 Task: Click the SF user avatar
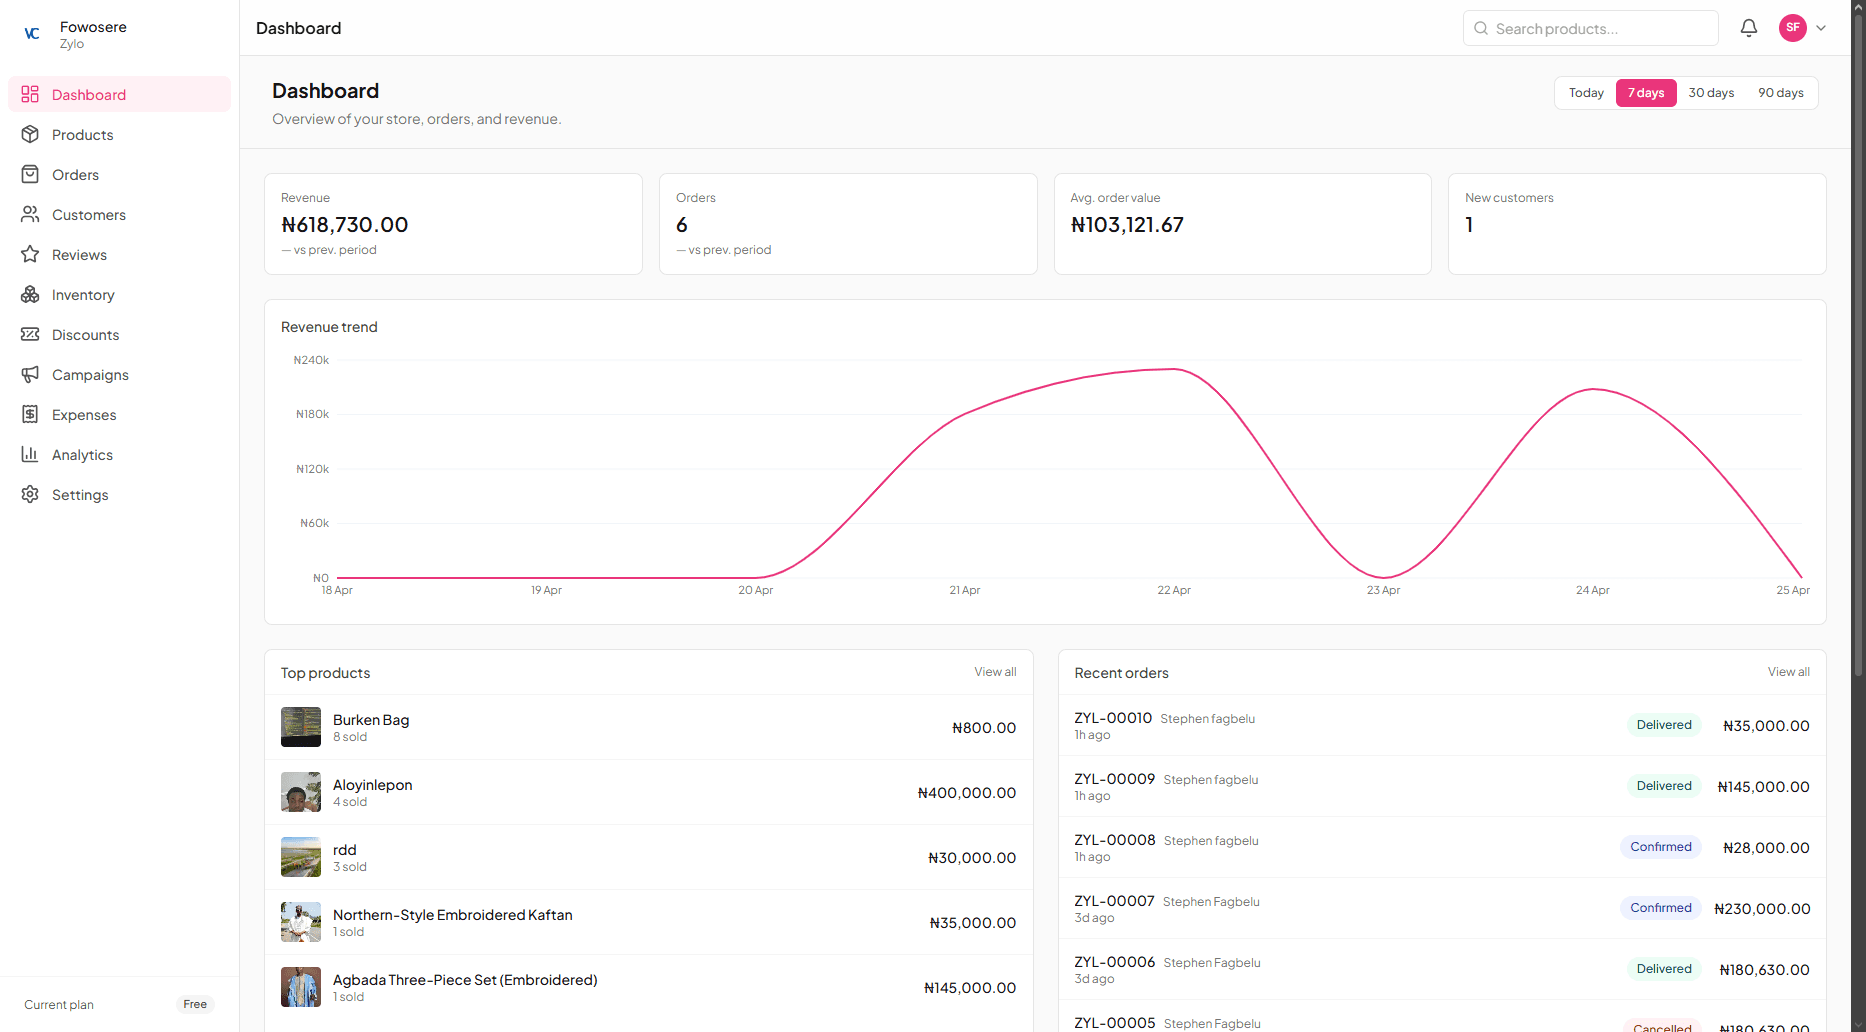pyautogui.click(x=1792, y=28)
